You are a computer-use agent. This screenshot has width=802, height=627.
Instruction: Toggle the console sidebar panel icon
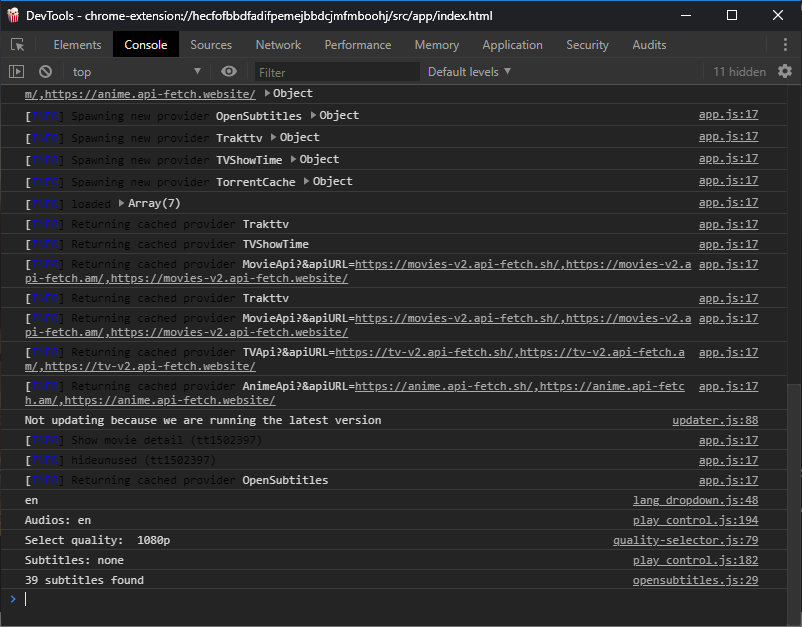pyautogui.click(x=16, y=72)
